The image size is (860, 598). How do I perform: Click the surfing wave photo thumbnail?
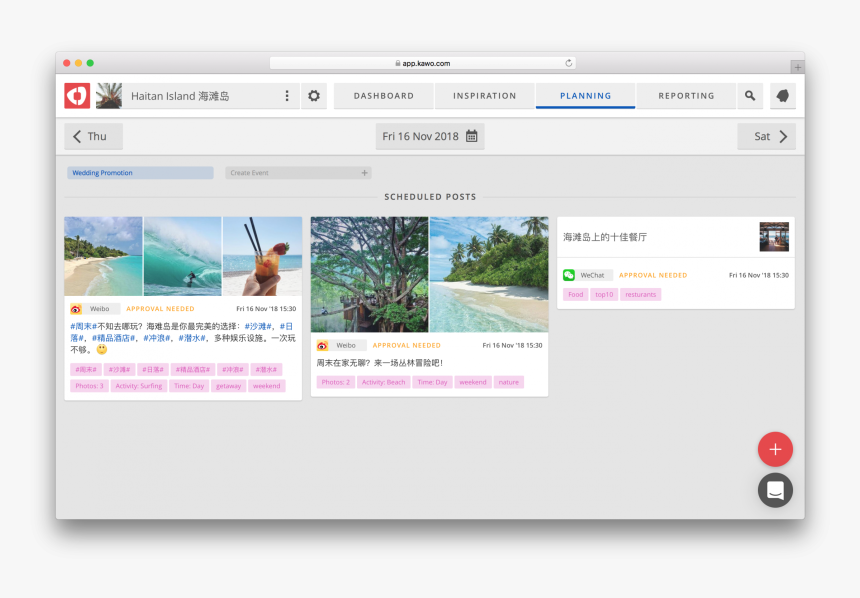[x=182, y=256]
